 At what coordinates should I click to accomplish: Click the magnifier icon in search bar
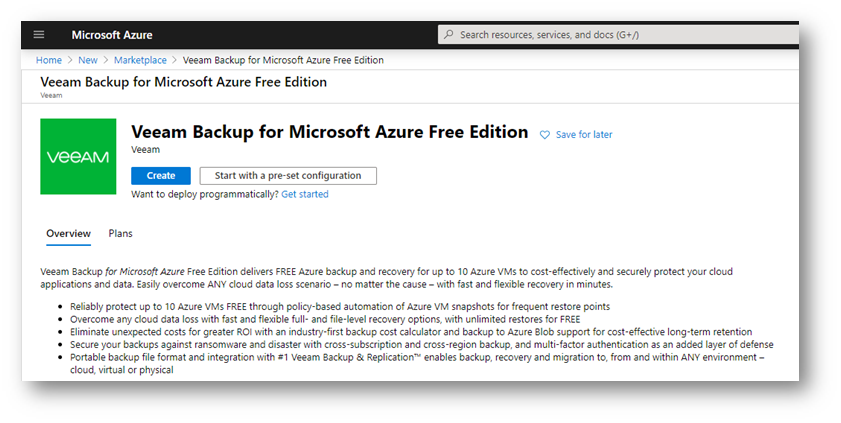click(449, 35)
